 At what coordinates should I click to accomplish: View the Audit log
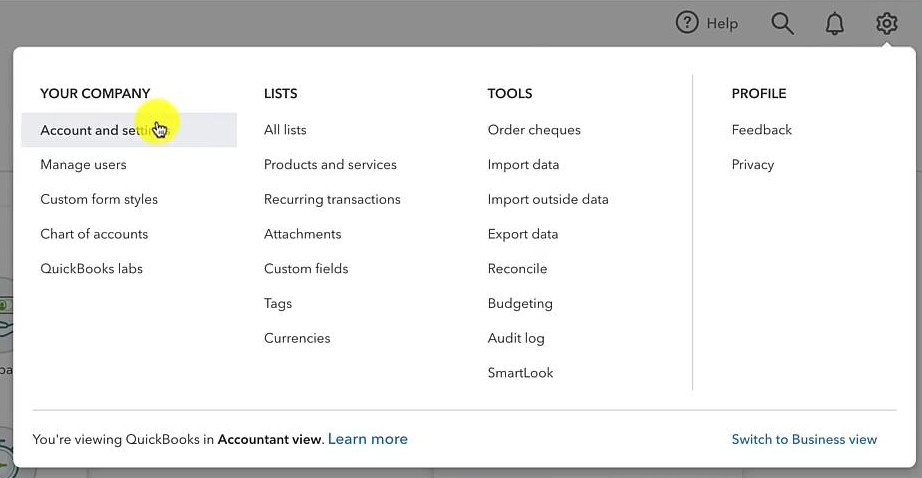pyautogui.click(x=516, y=338)
